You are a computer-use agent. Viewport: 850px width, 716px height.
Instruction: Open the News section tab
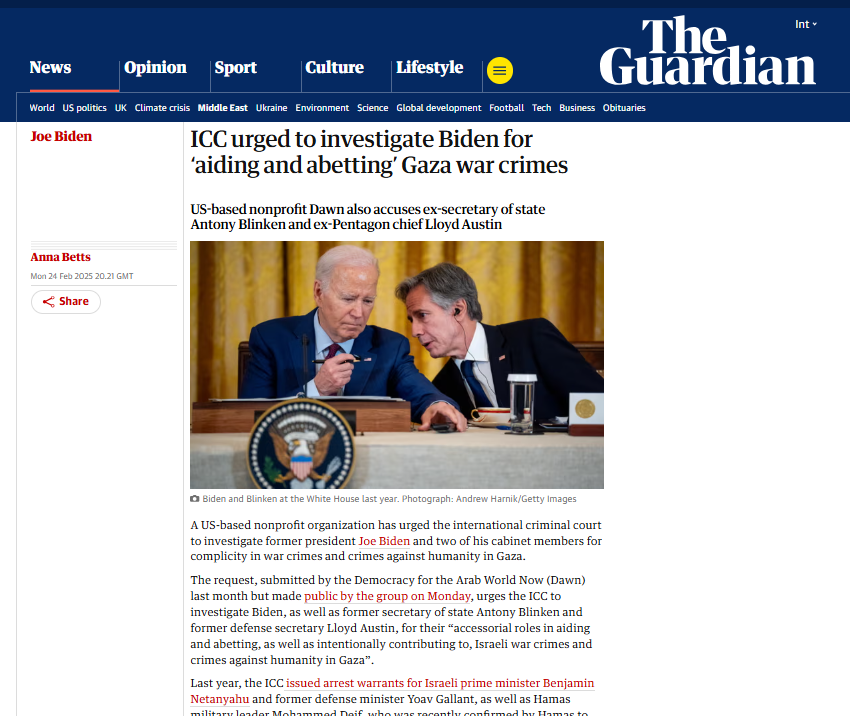coord(50,68)
